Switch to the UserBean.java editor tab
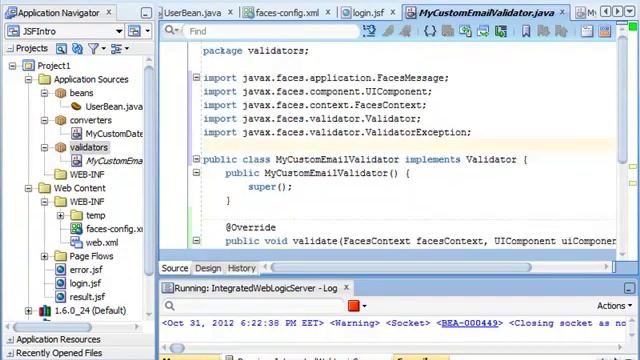Image resolution: width=640 pixels, height=360 pixels. [192, 13]
